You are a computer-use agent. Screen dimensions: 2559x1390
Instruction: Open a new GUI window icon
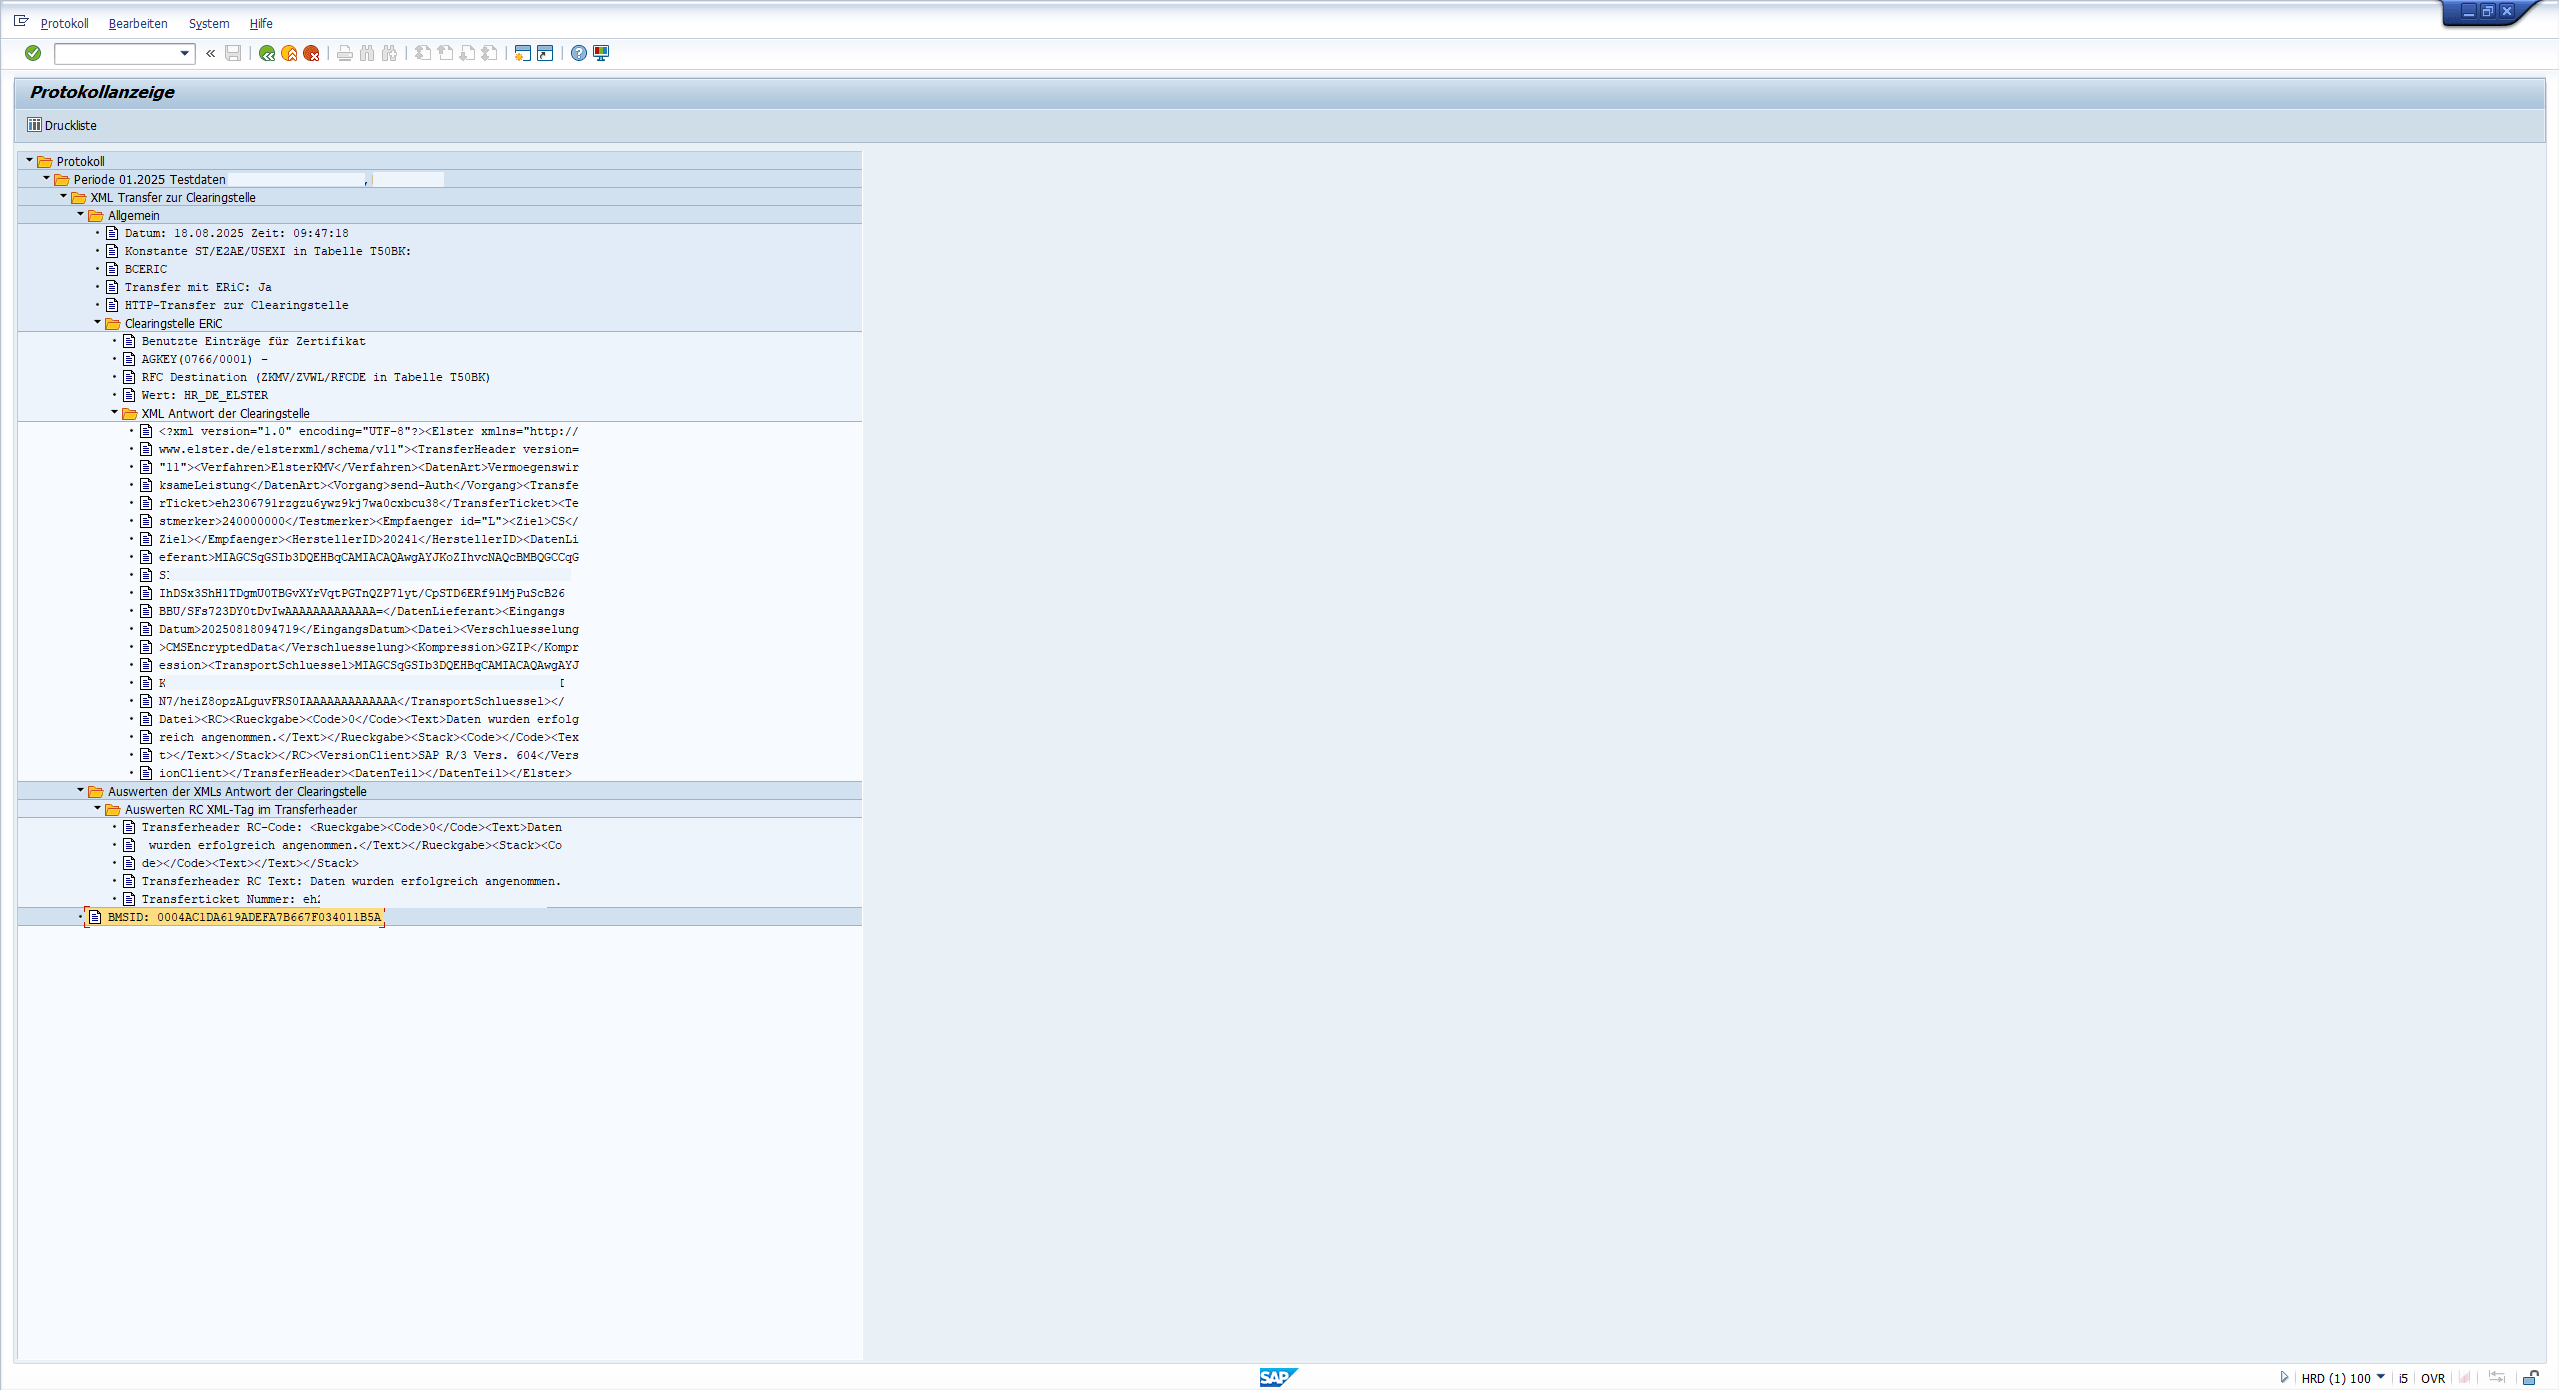(x=522, y=53)
